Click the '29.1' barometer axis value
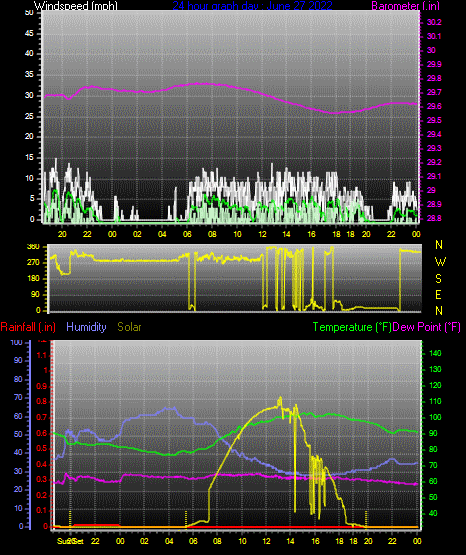Screen dimensions: 466x555 (434, 176)
